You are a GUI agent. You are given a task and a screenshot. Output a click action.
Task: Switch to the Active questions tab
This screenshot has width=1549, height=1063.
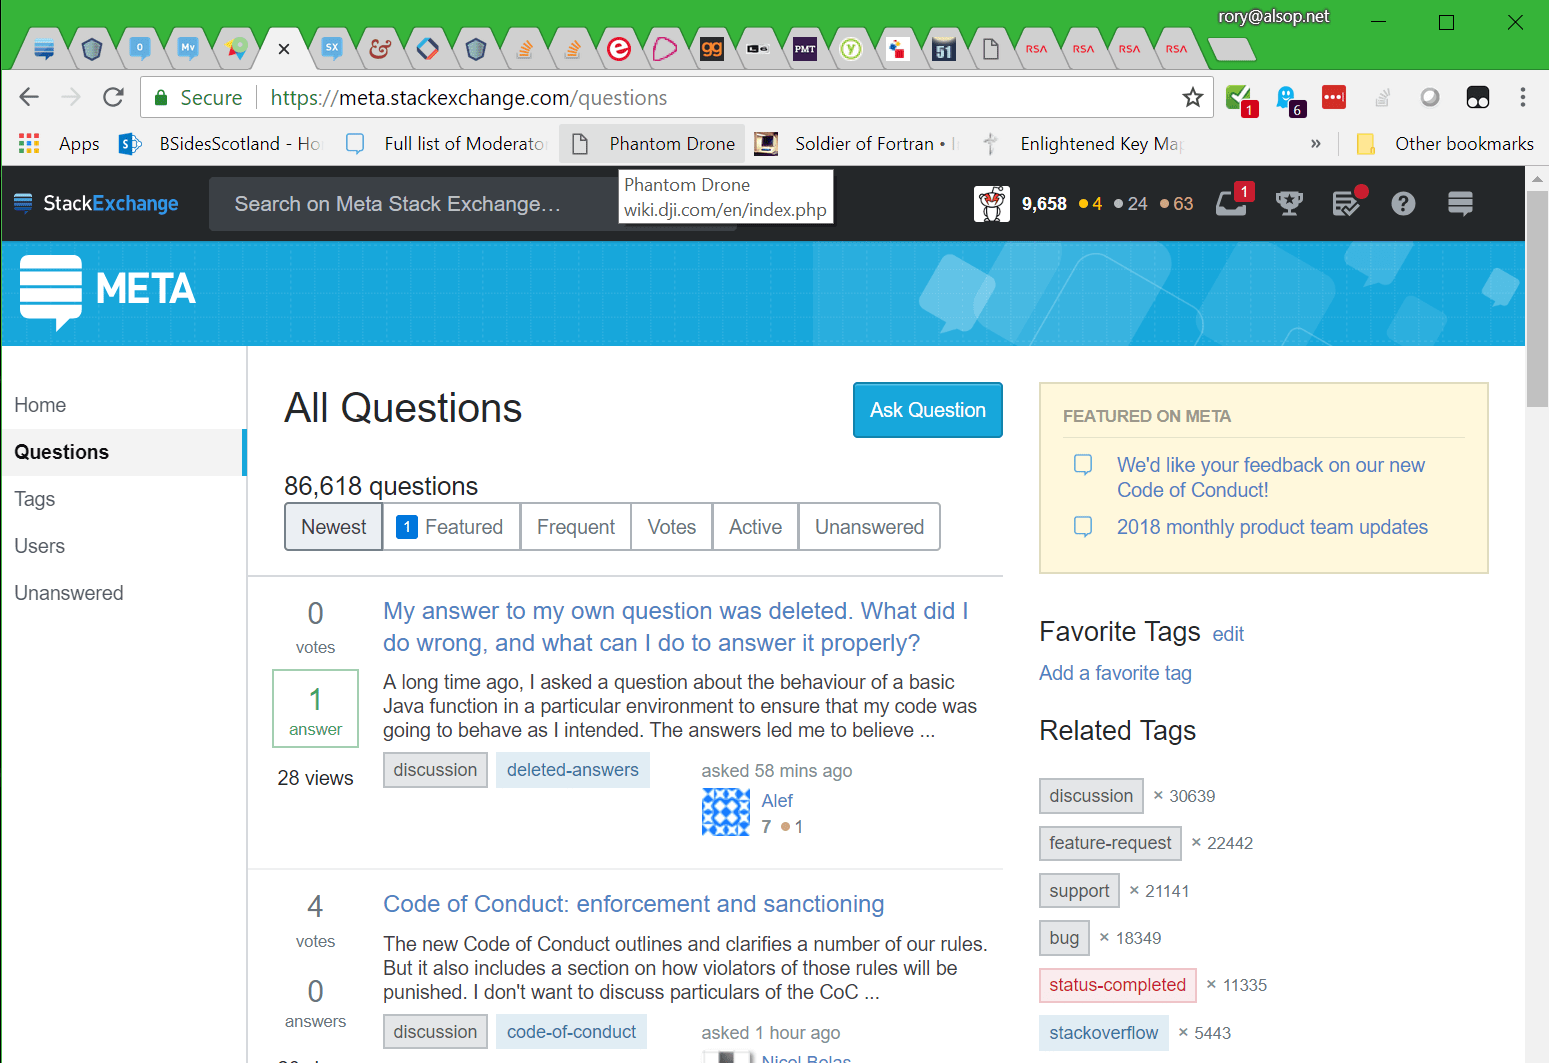click(755, 526)
